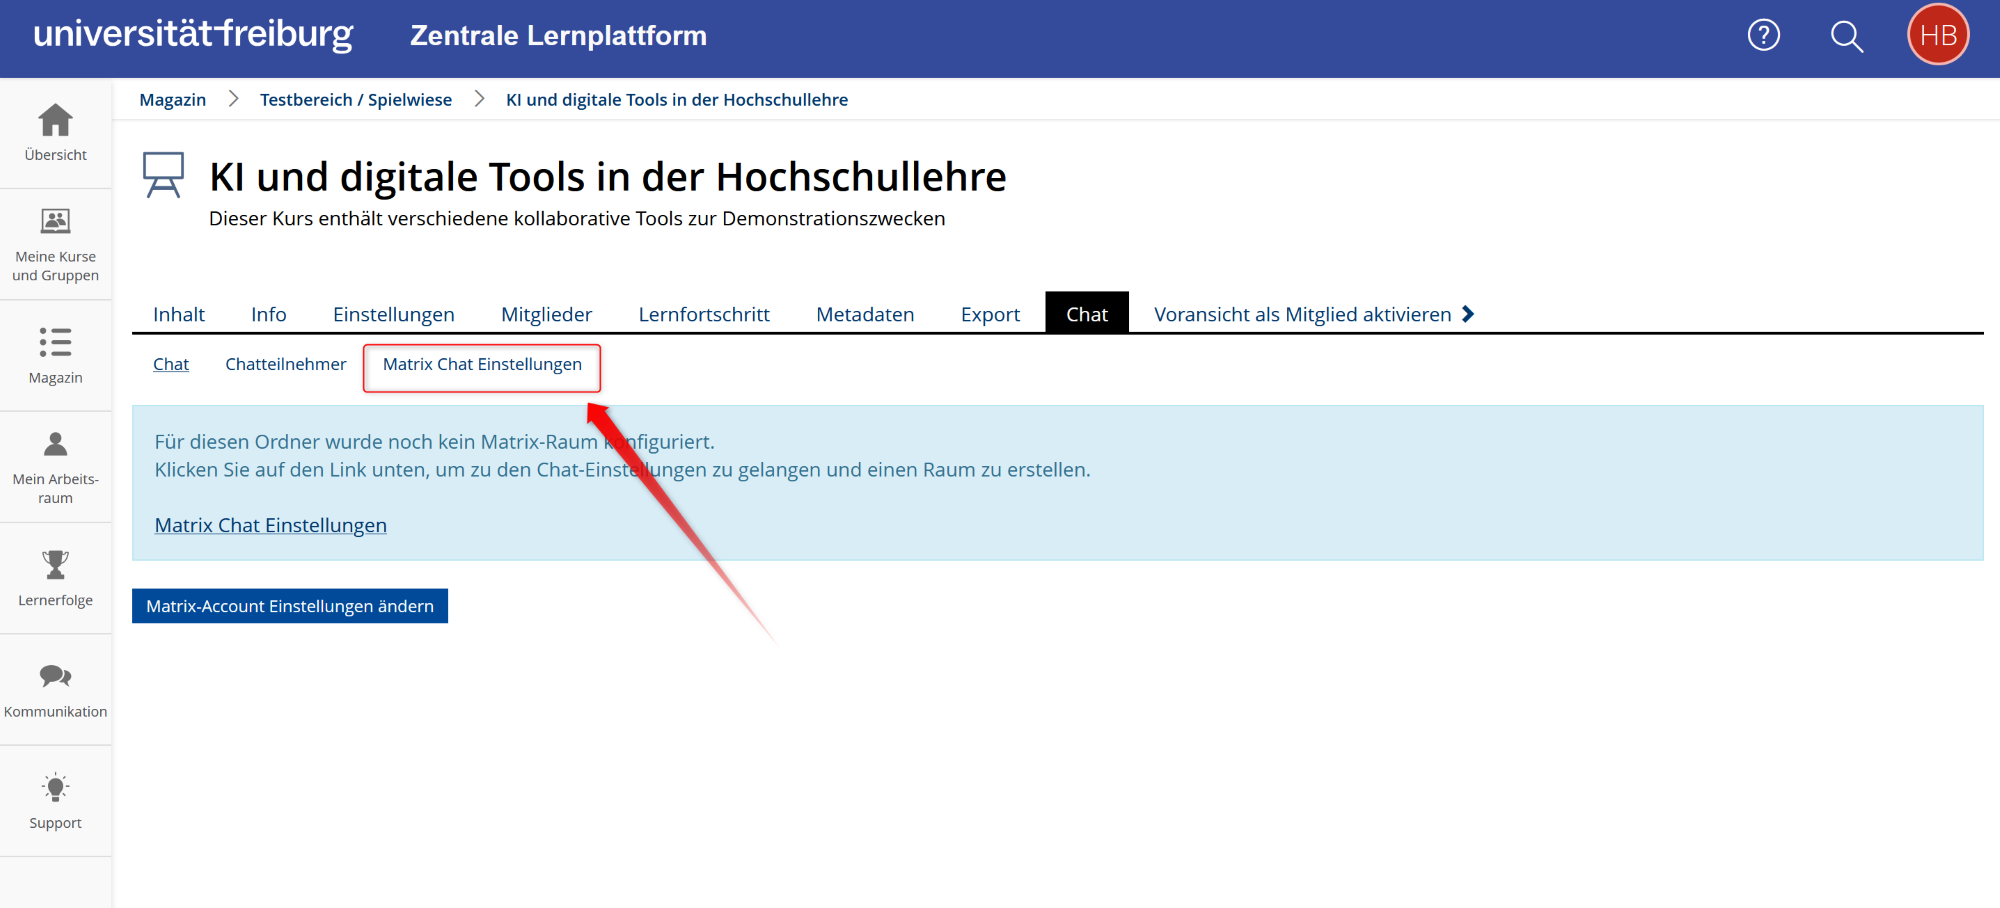2000x908 pixels.
Task: Open the highlighted Matrix Chat Einstellungen subtab
Action: (481, 364)
